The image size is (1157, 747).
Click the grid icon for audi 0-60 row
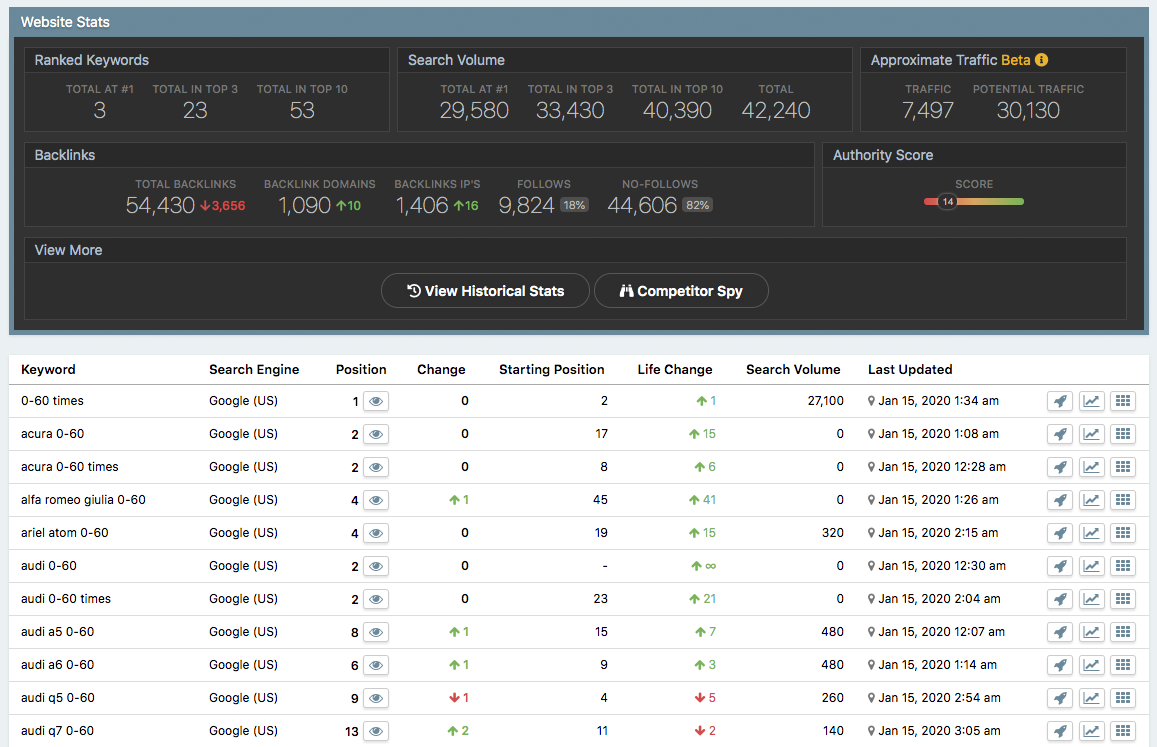[x=1123, y=566]
